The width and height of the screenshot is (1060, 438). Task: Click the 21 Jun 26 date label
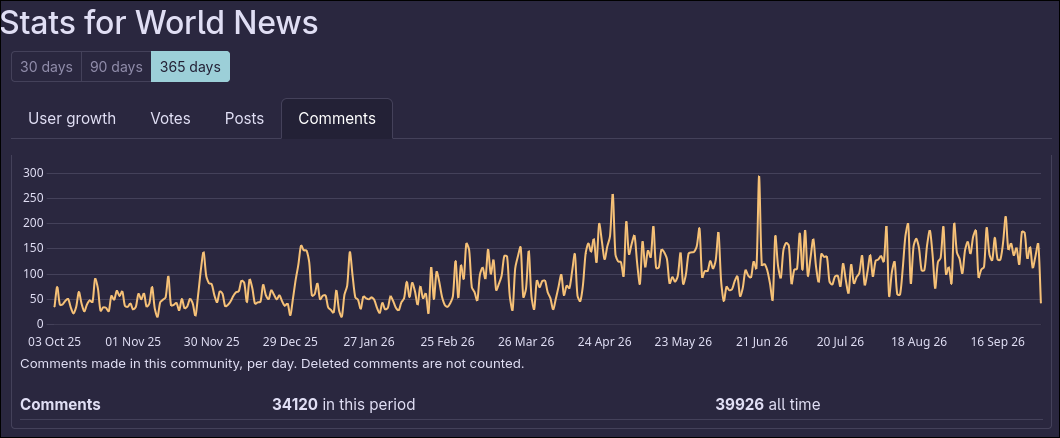pyautogui.click(x=762, y=342)
